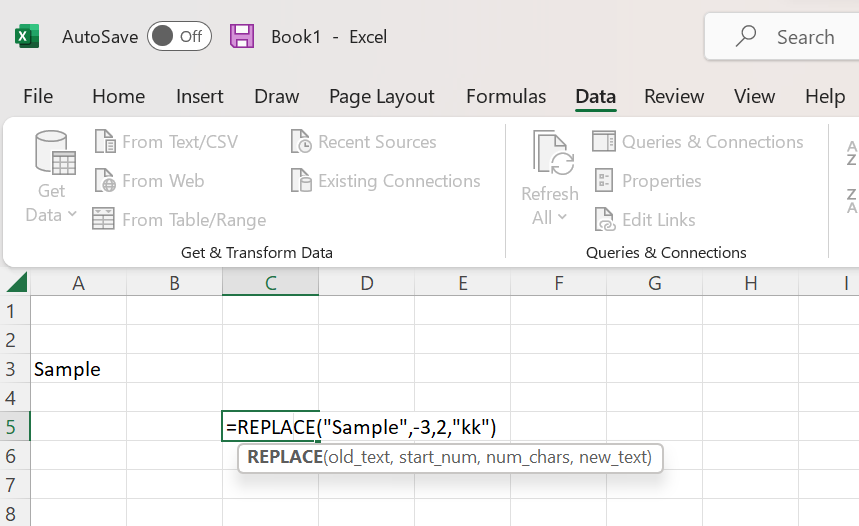859x526 pixels.
Task: Open the Formulas ribbon tab
Action: [x=506, y=96]
